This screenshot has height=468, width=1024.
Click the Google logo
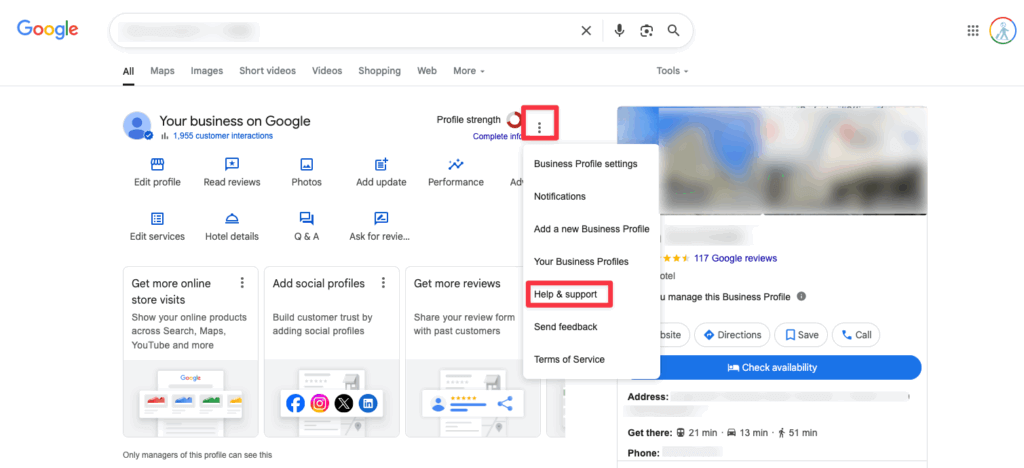[48, 29]
